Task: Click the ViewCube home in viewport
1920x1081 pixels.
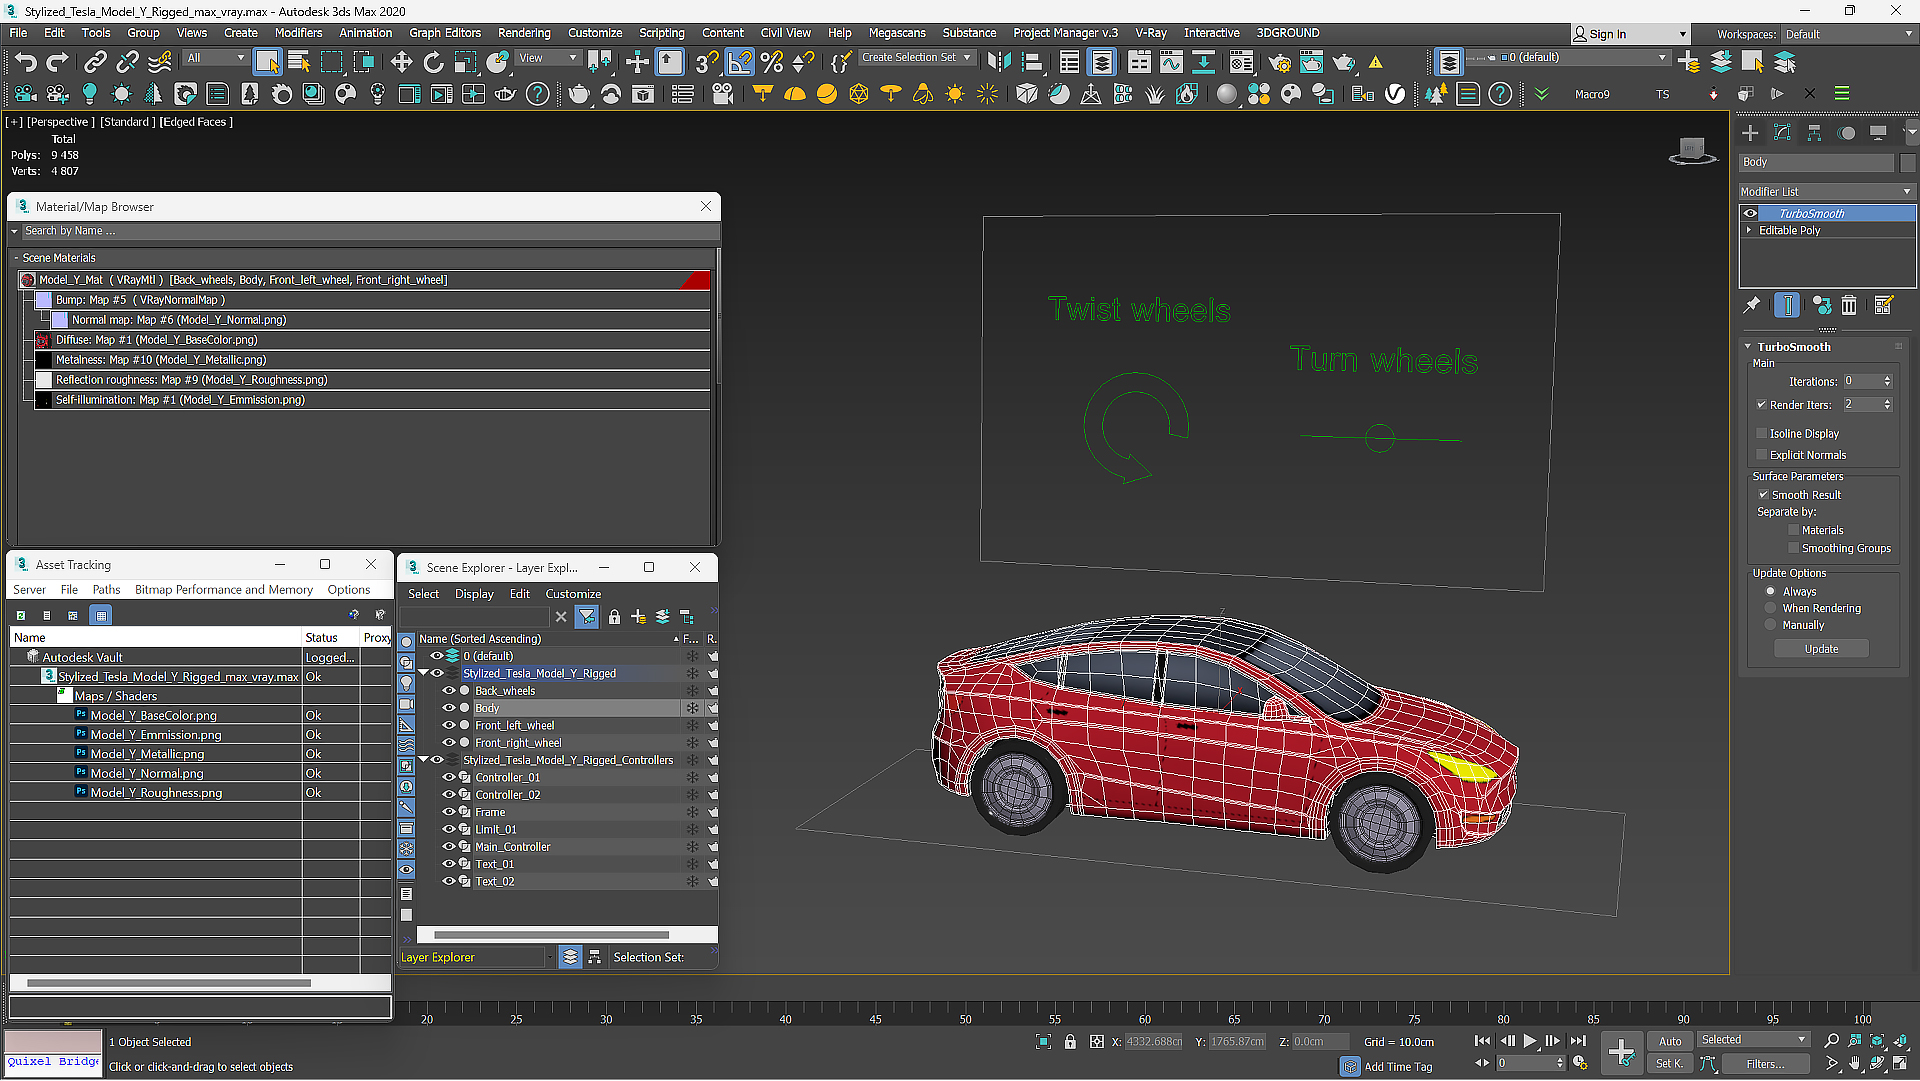Action: (1692, 150)
